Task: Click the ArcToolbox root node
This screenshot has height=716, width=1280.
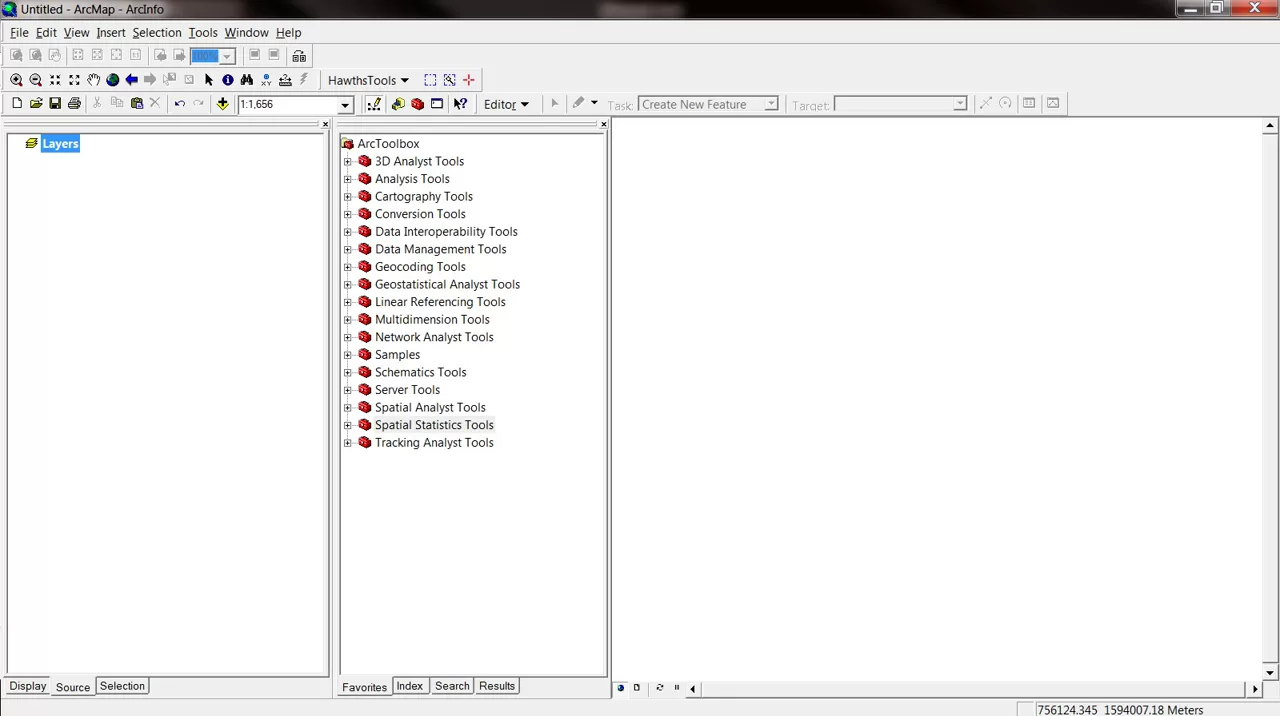Action: 388,144
